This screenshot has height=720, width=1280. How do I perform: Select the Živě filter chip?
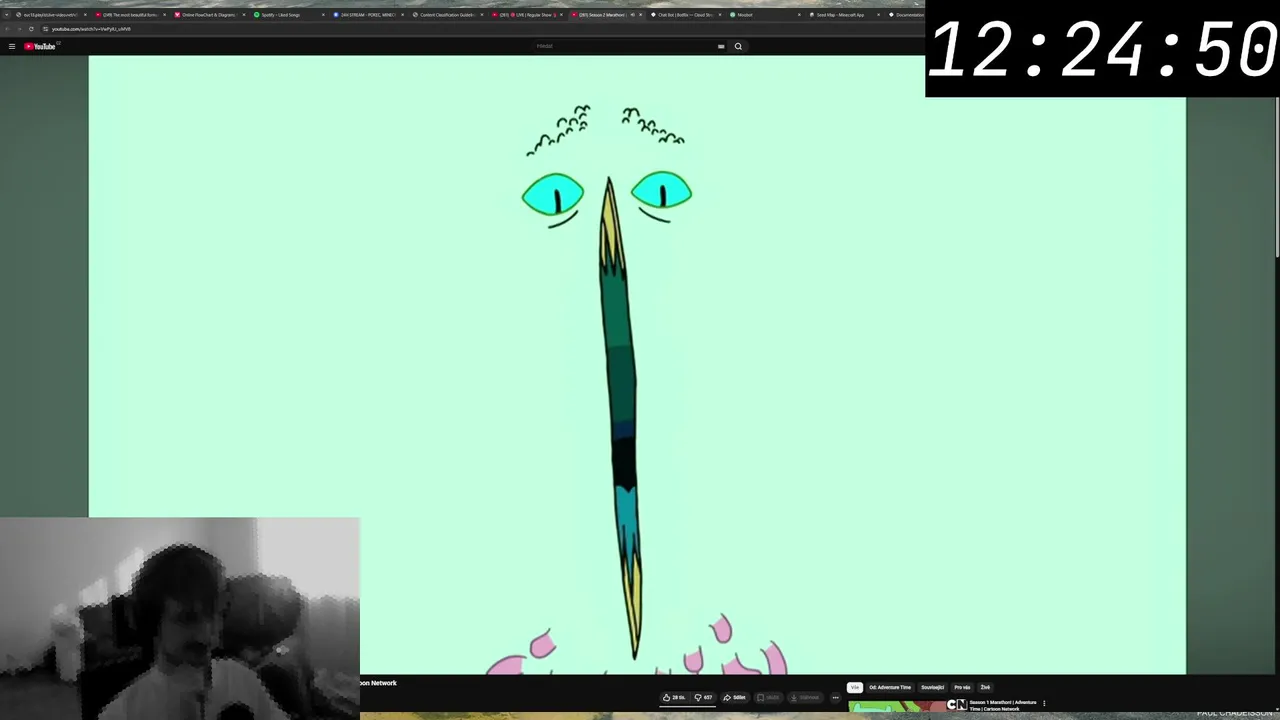click(985, 687)
